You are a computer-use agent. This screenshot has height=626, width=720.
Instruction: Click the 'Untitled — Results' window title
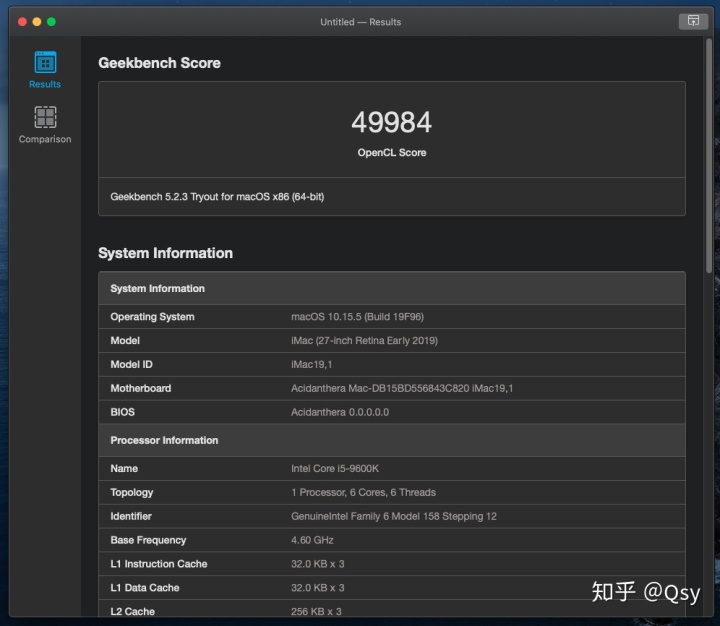[360, 22]
